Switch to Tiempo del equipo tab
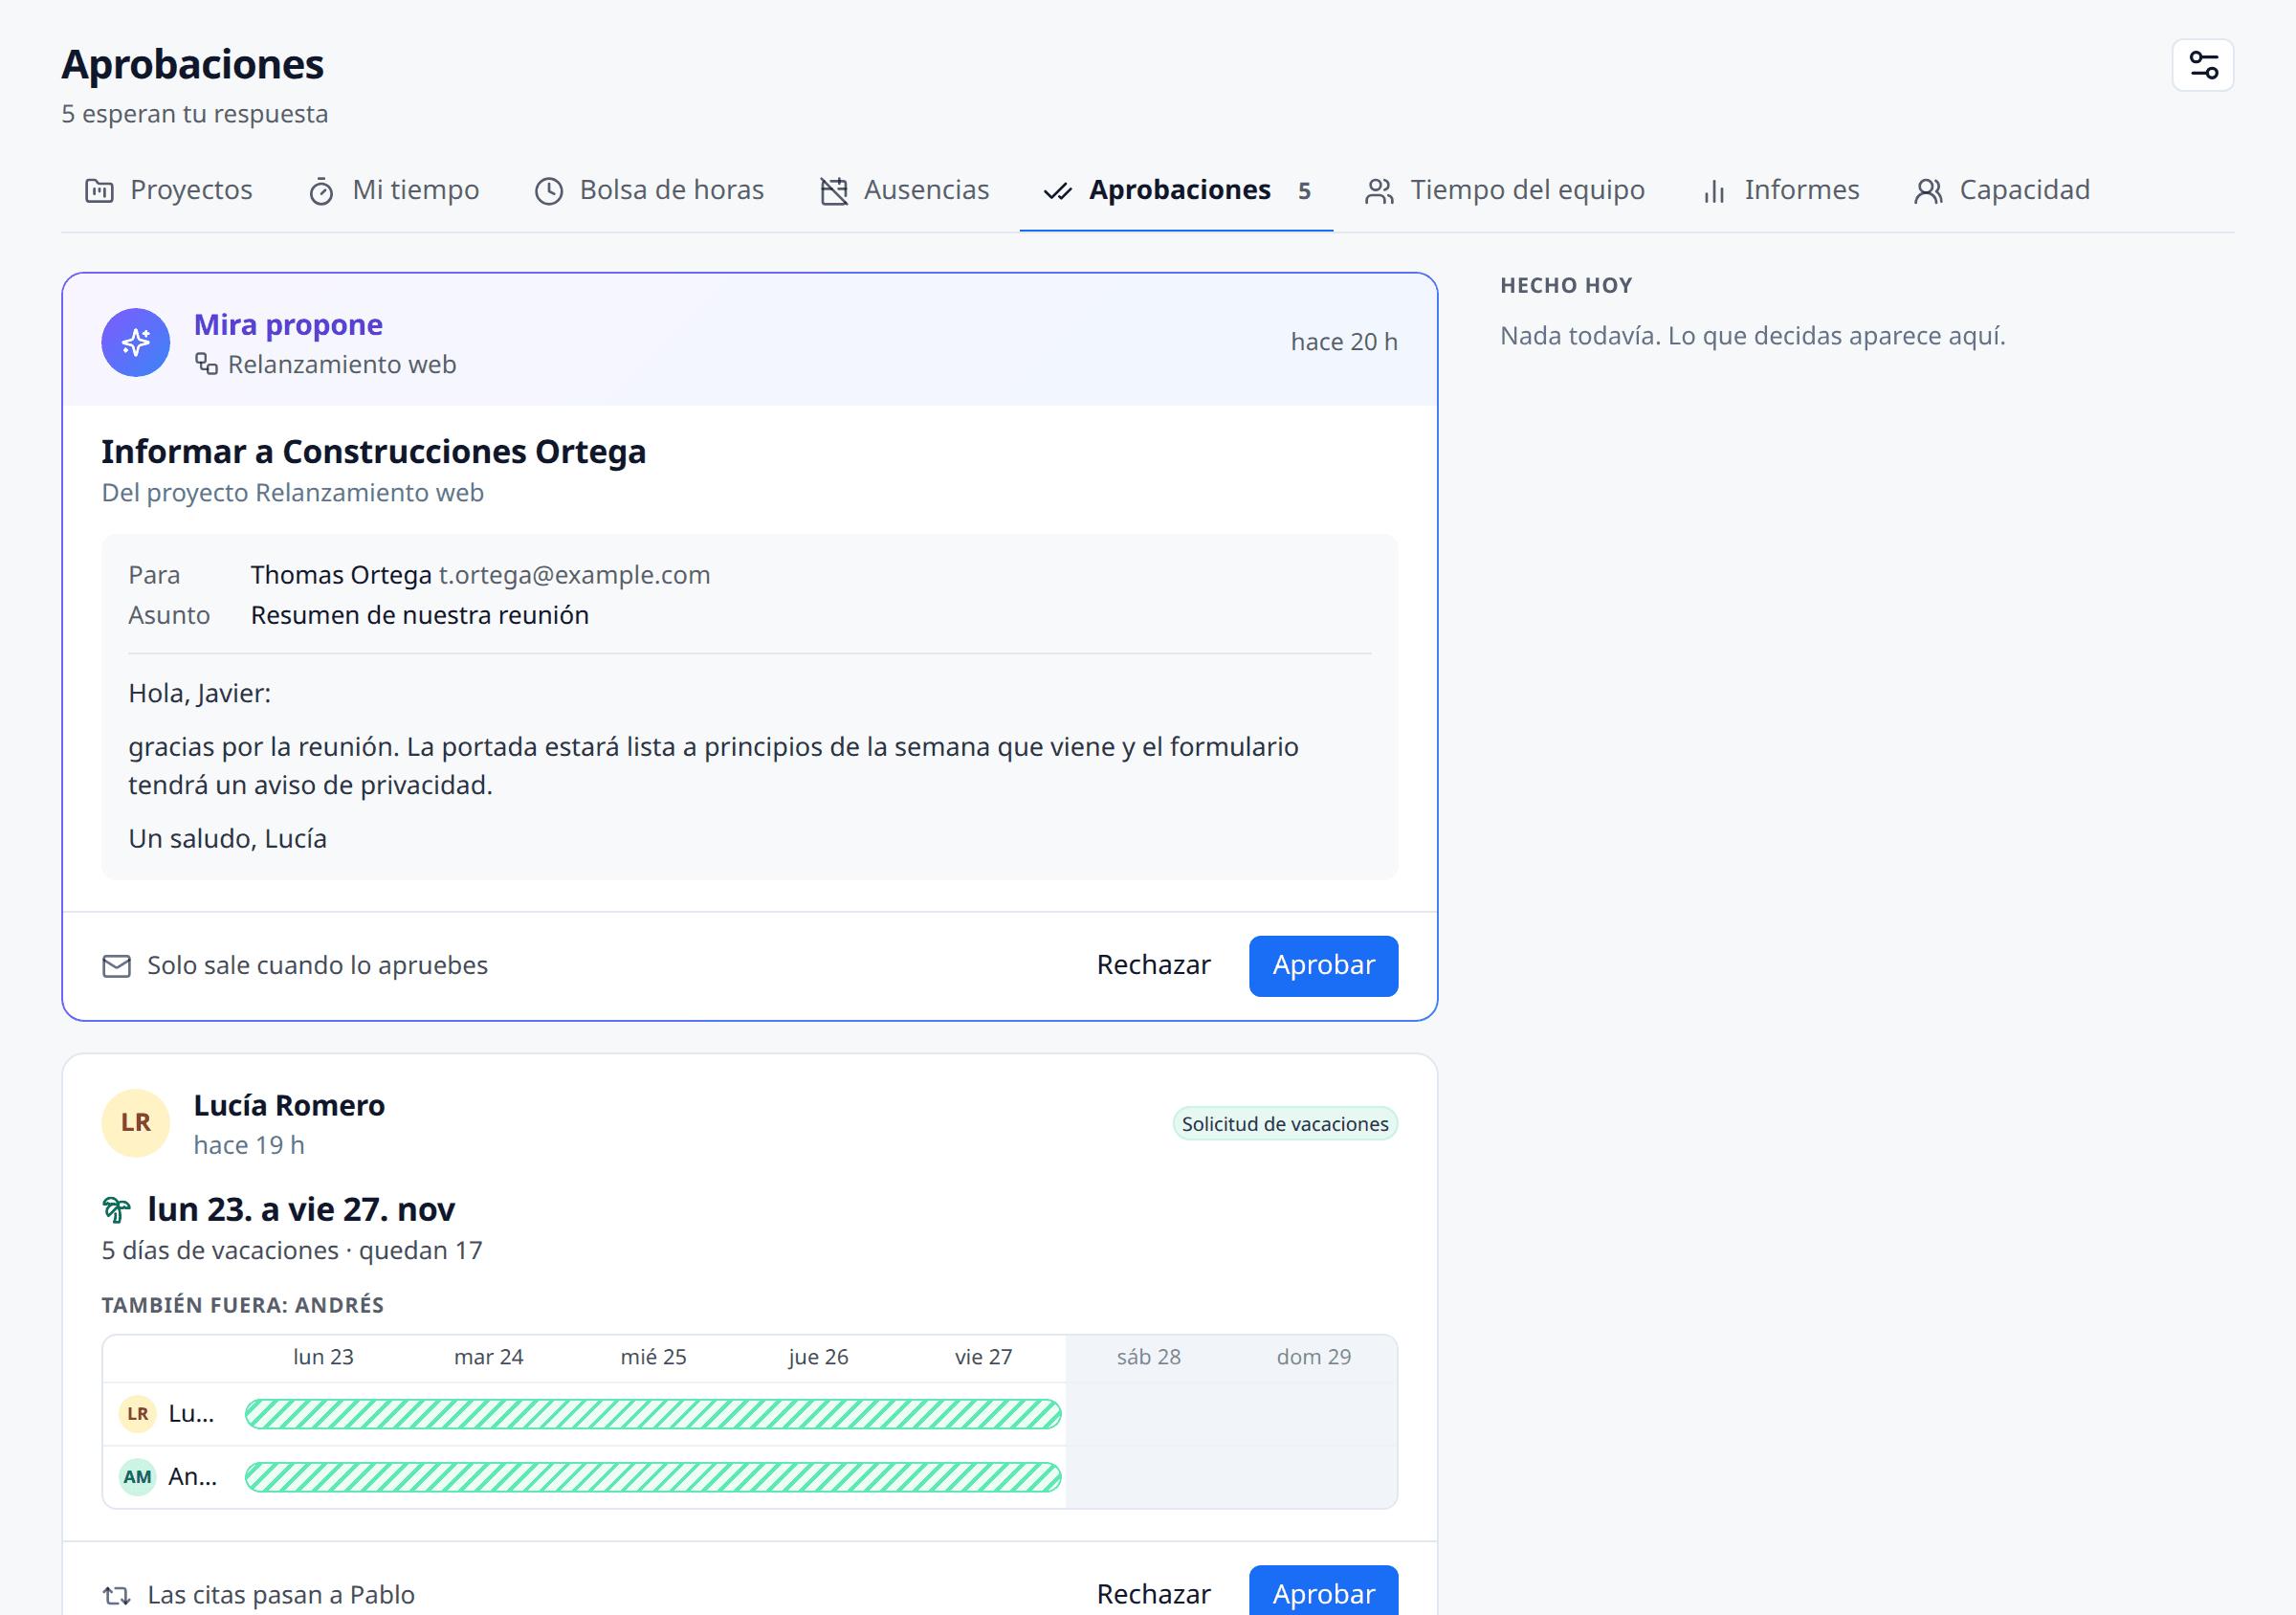Image resolution: width=2296 pixels, height=1615 pixels. pos(1505,190)
